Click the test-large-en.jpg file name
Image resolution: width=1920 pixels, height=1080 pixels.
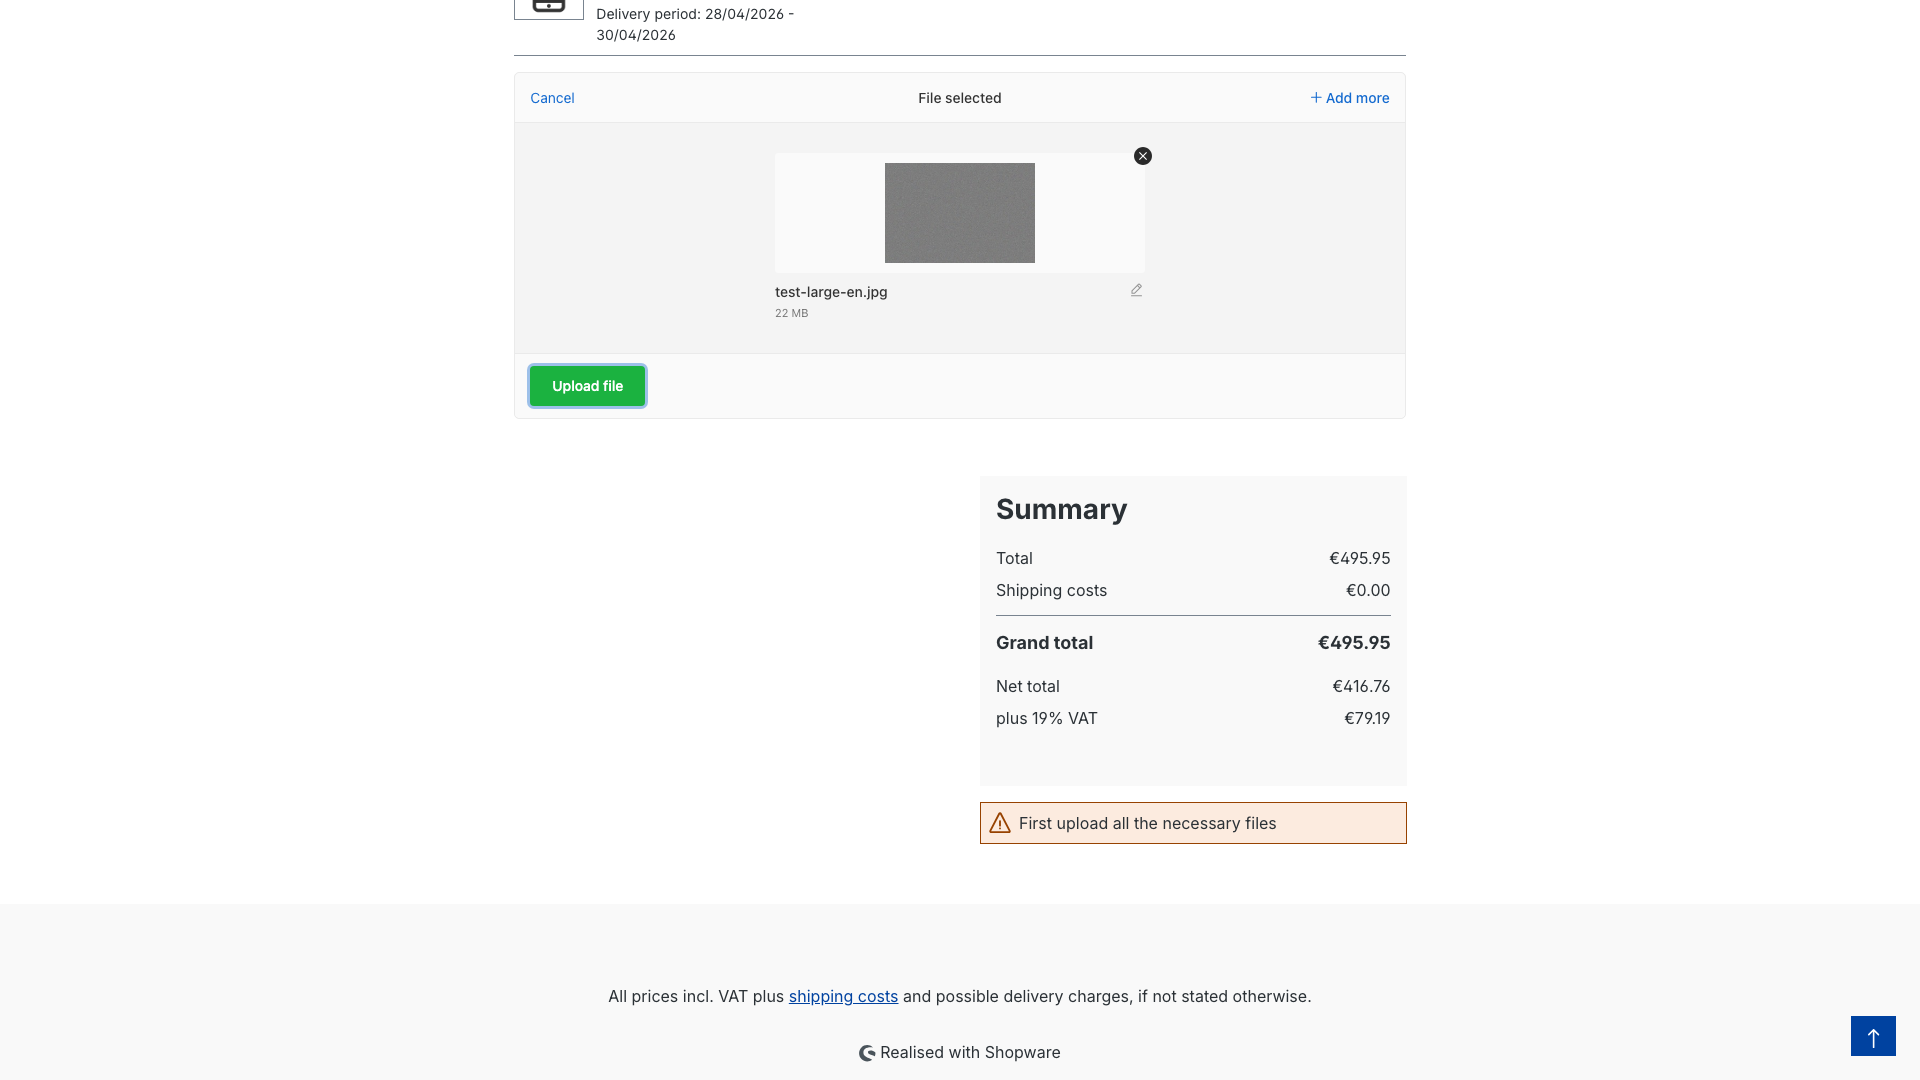point(831,292)
